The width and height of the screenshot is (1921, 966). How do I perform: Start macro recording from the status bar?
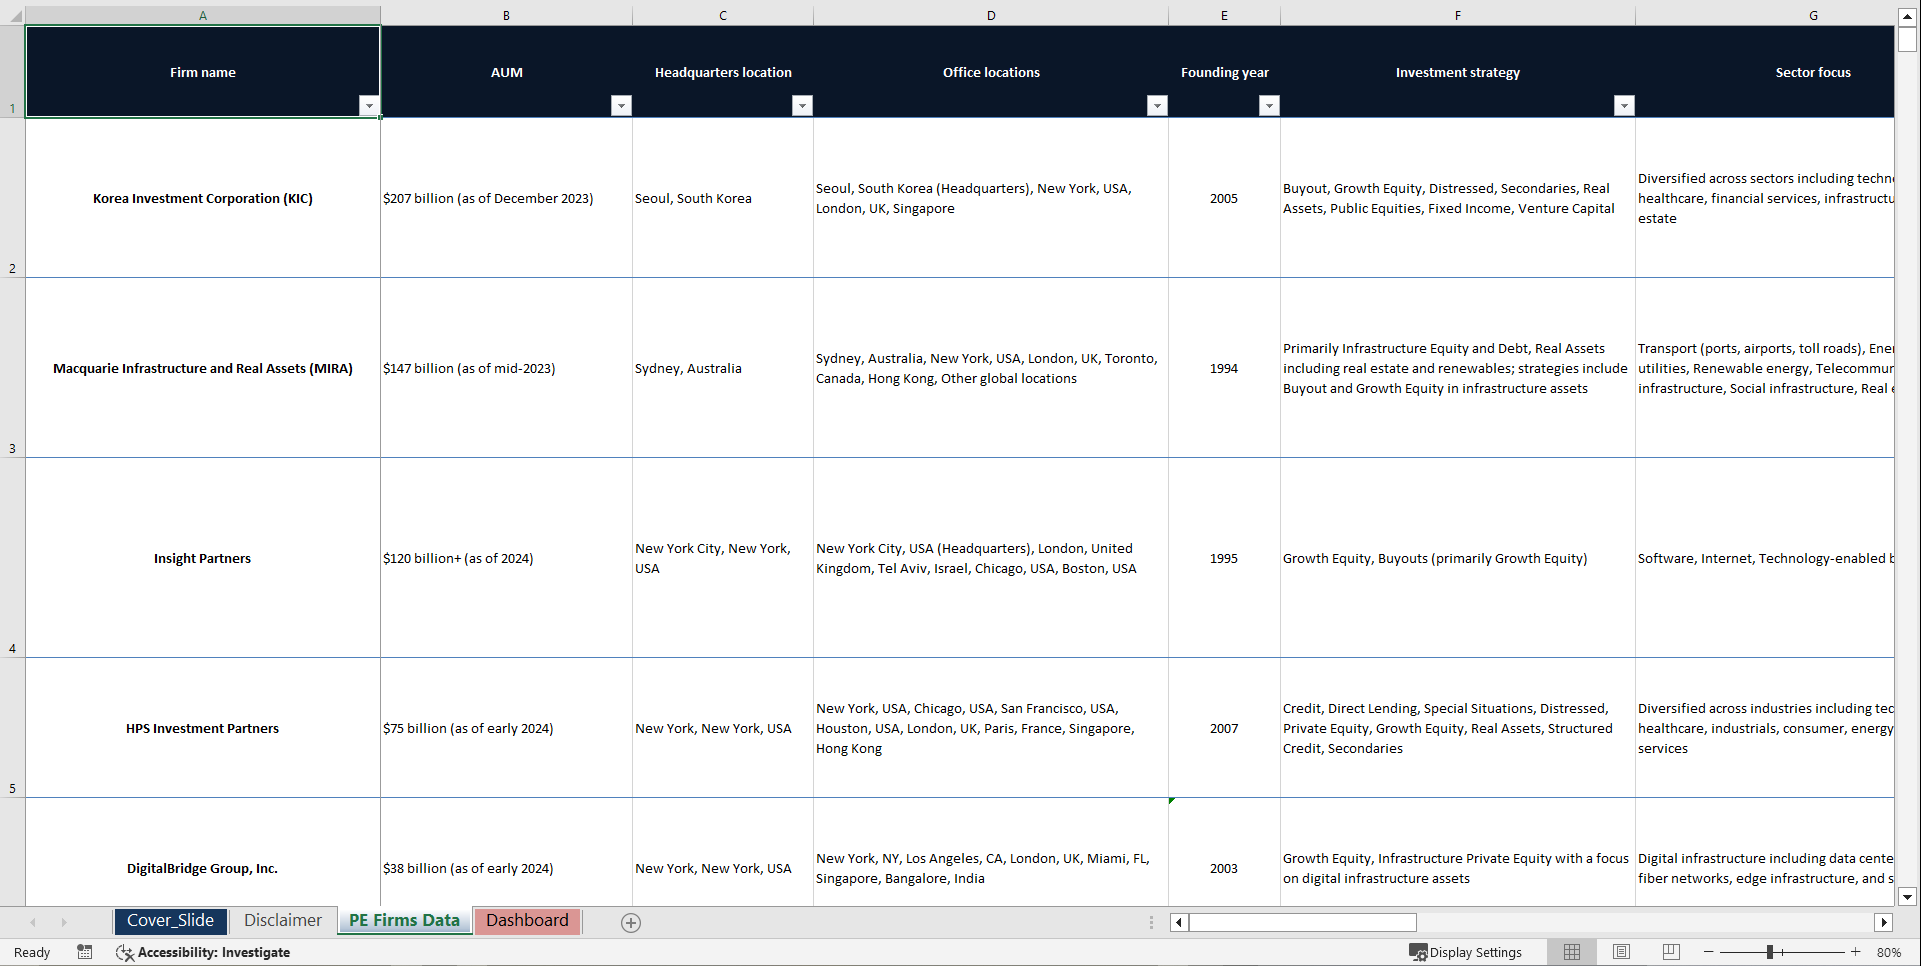tap(85, 952)
